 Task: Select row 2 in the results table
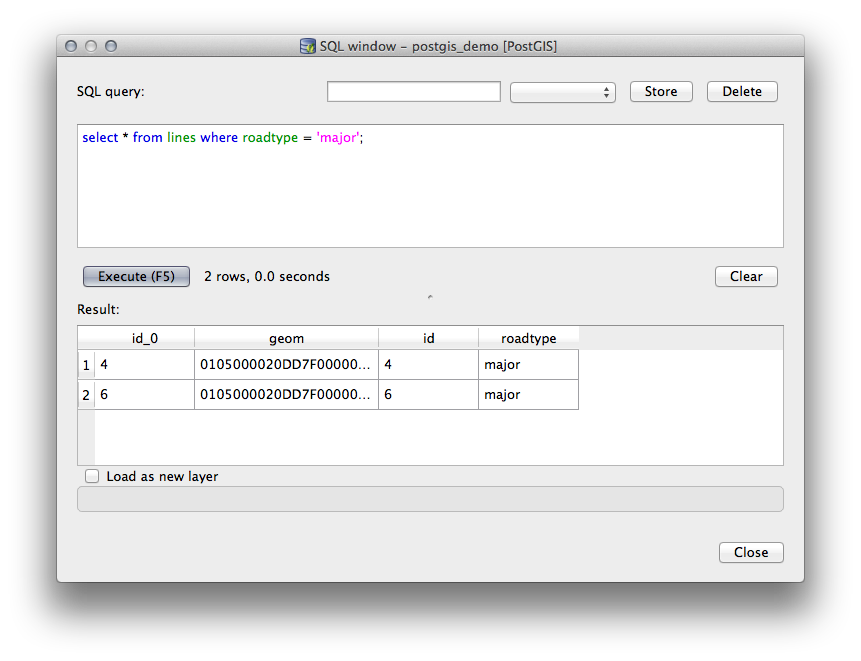click(x=86, y=394)
